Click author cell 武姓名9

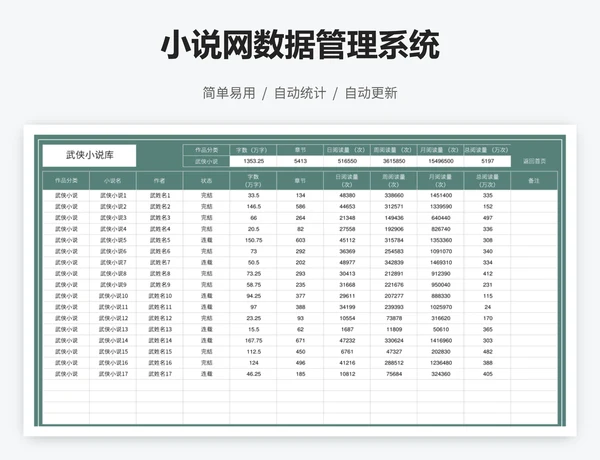pyautogui.click(x=160, y=285)
